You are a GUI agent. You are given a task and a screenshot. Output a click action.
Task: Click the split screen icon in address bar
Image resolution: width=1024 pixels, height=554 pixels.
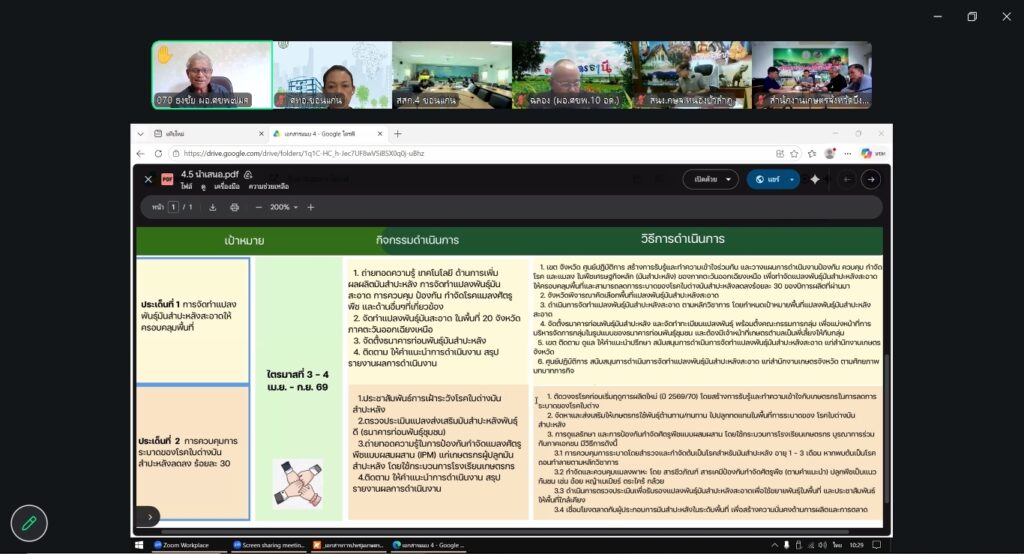(x=780, y=154)
